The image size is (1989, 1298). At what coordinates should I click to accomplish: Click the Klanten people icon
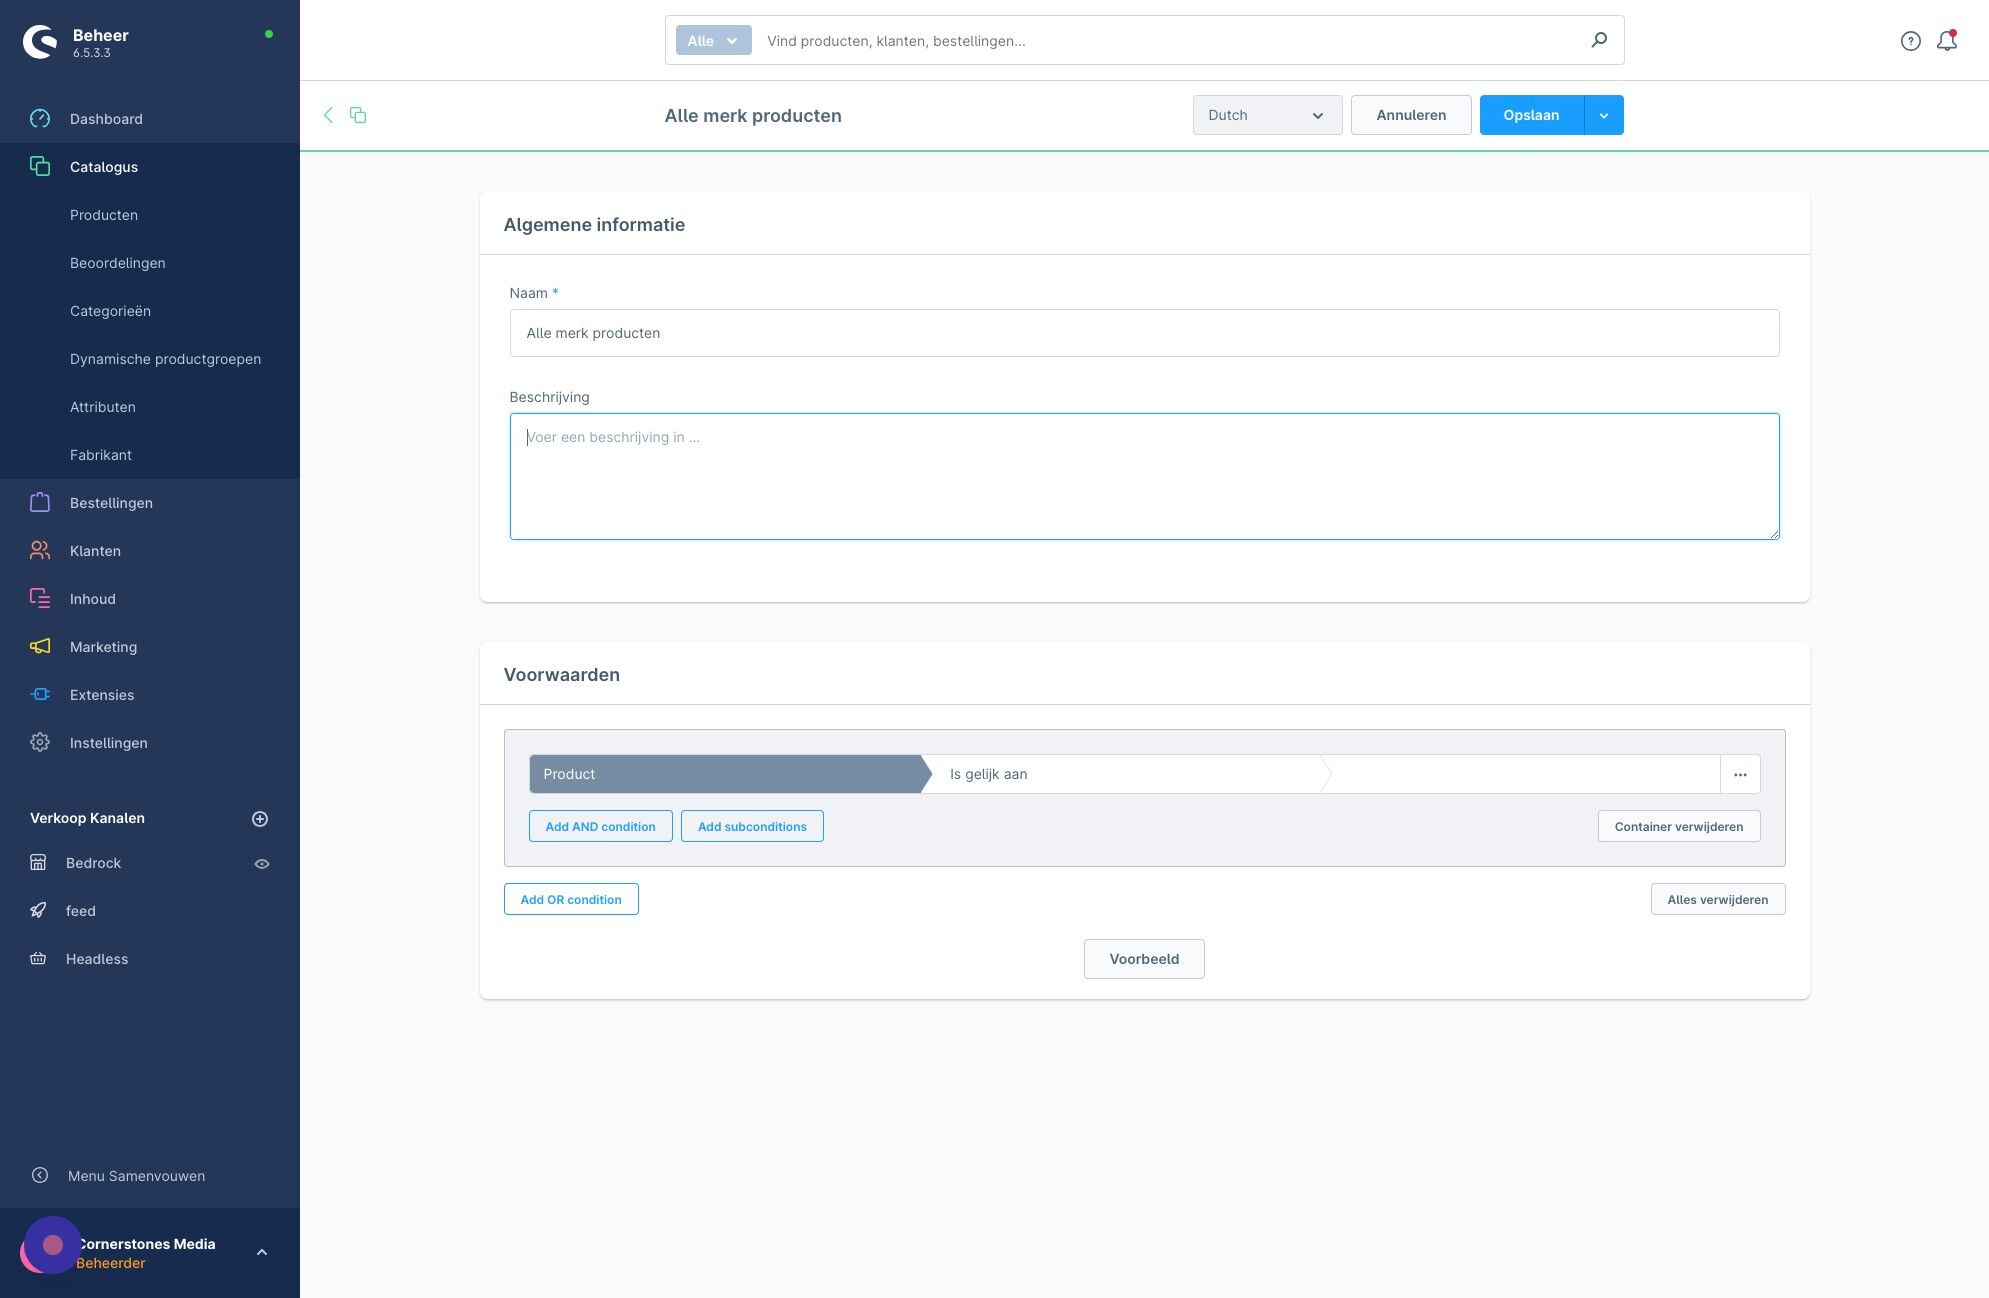click(x=40, y=551)
